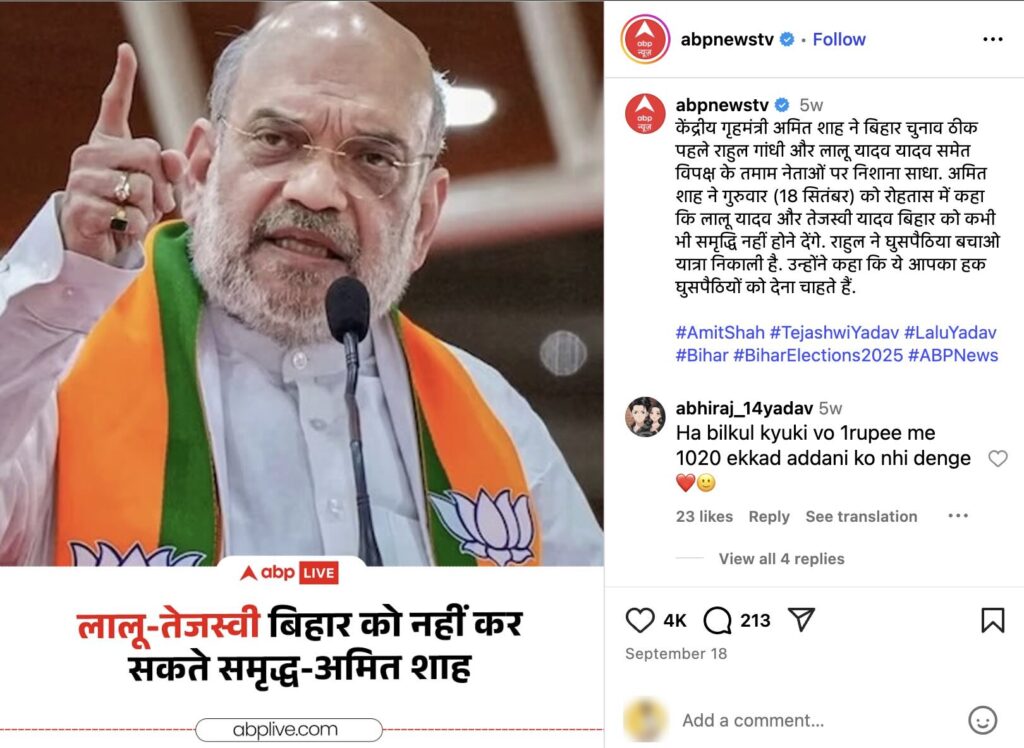This screenshot has width=1024, height=748.
Task: View the 23 likes list
Action: click(x=704, y=516)
